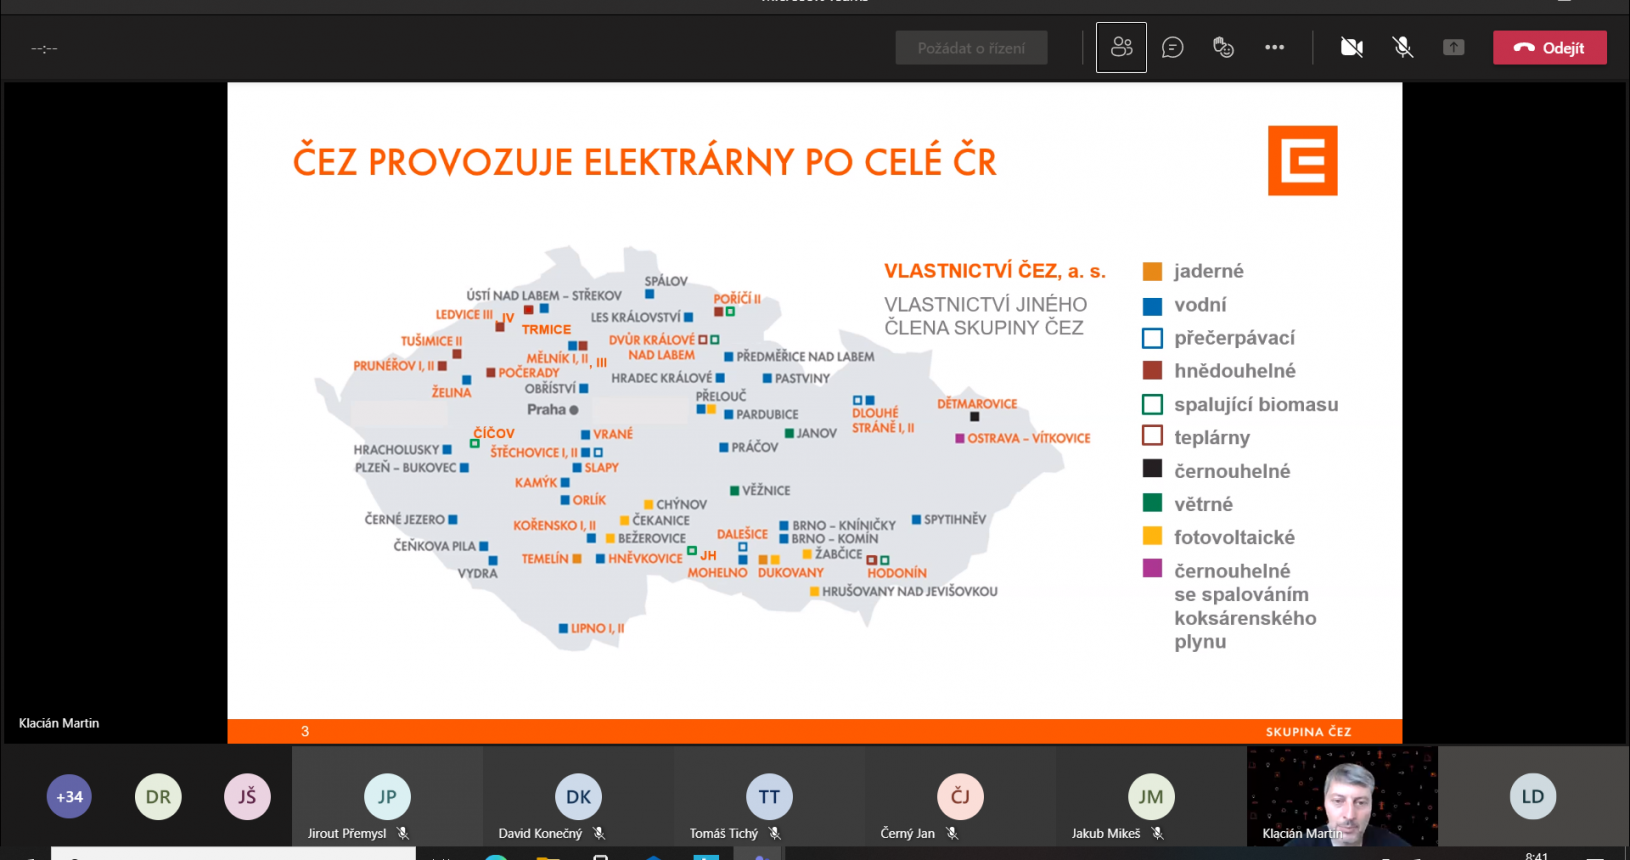Click the větrné green legend square
The width and height of the screenshot is (1630, 860).
point(1152,503)
